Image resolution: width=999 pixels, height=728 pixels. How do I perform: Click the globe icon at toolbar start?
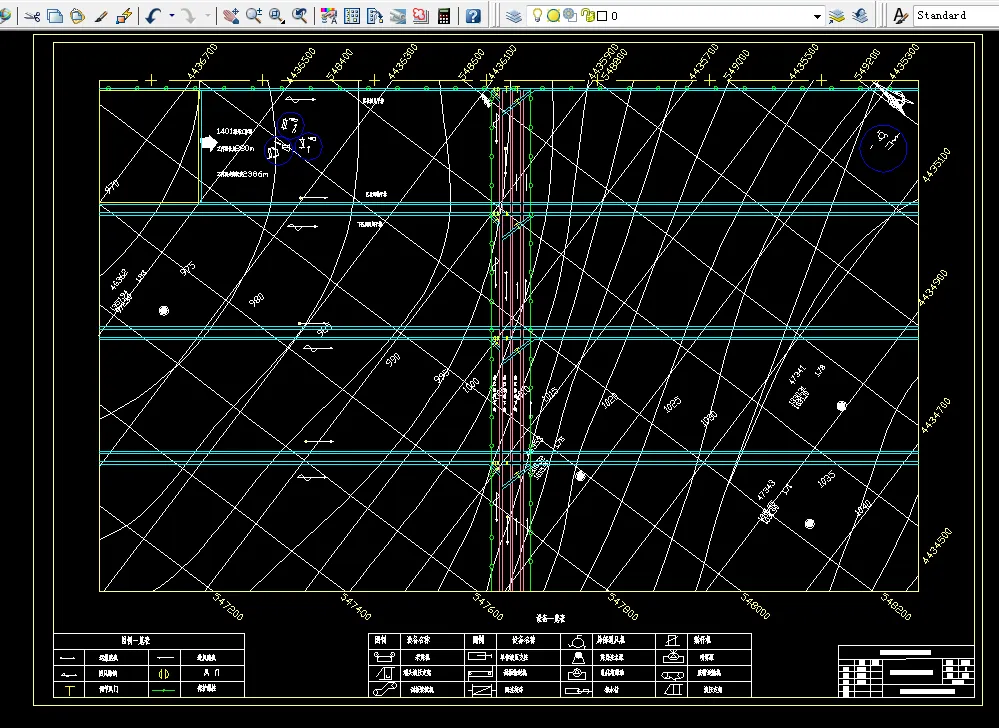tap(5, 16)
